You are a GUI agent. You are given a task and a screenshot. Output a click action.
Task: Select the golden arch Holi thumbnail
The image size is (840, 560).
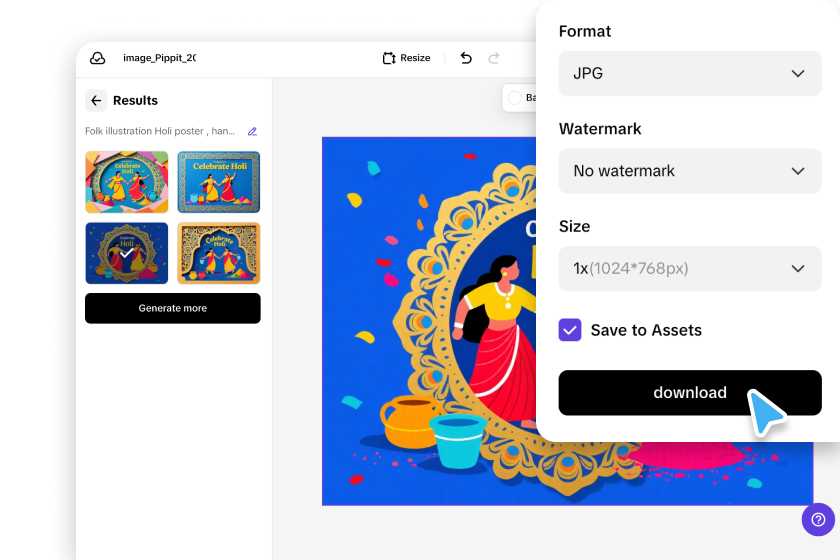coord(219,253)
